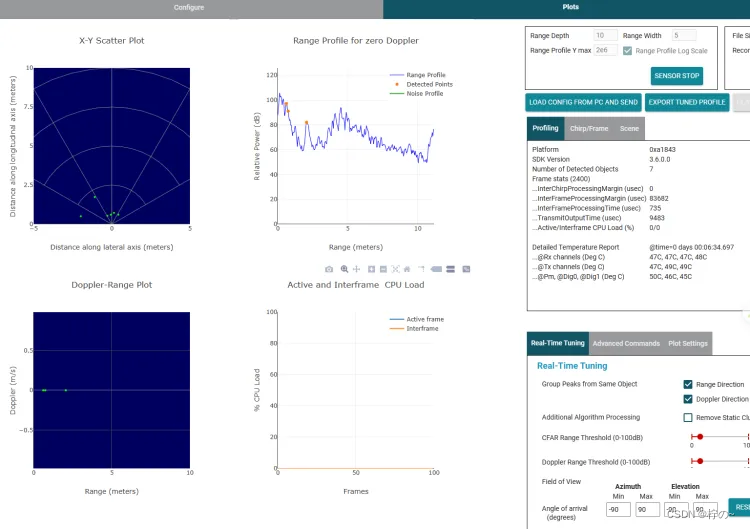The height and width of the screenshot is (529, 750).
Task: Click the SDK Version value 3.6.0.0
Action: click(x=660, y=159)
